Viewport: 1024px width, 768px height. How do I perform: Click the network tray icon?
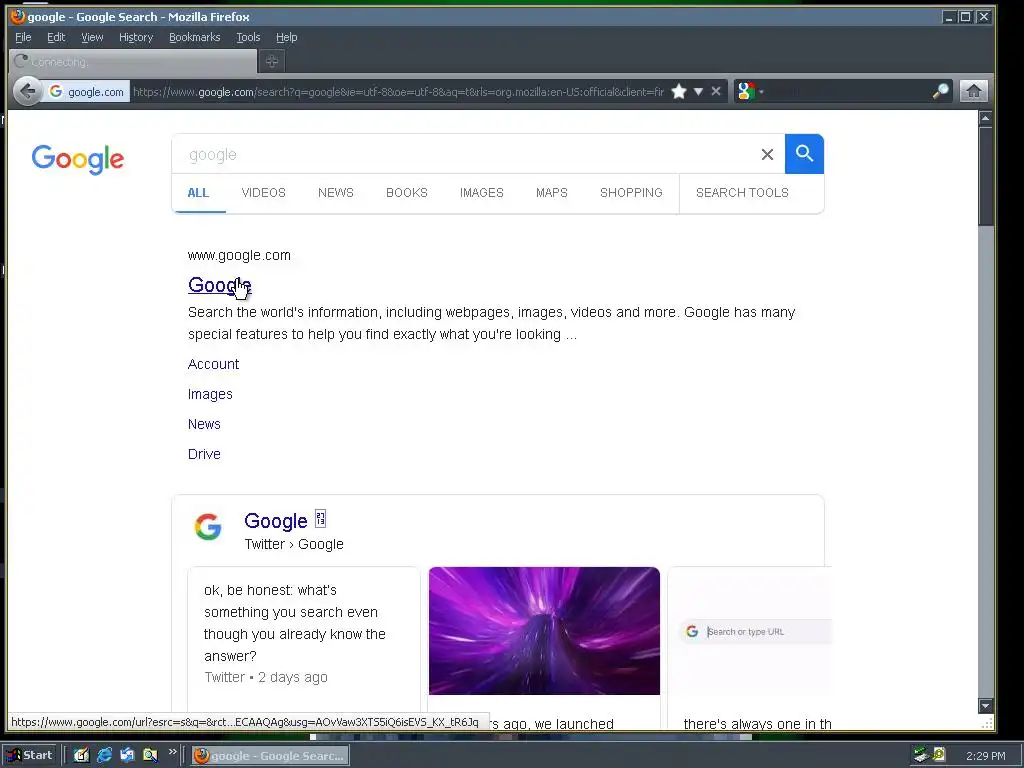point(921,755)
